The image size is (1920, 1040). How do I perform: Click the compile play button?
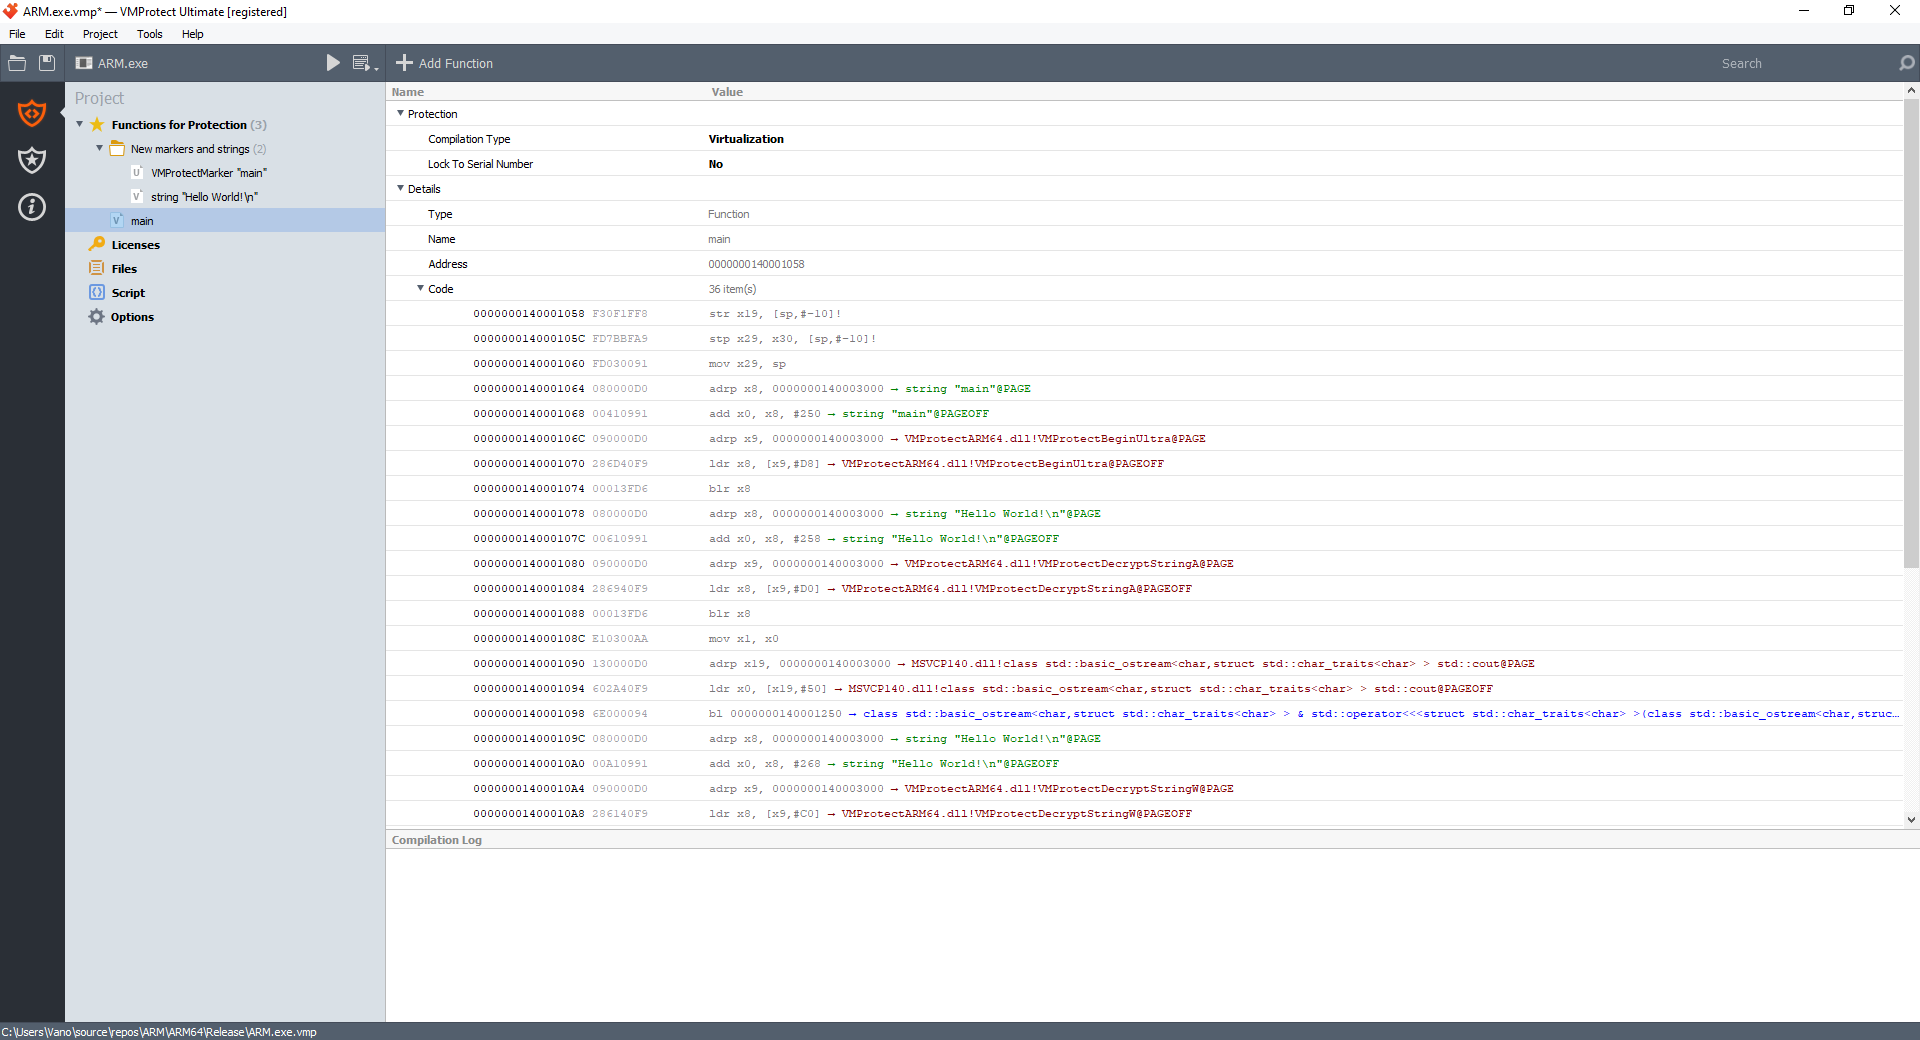point(333,63)
